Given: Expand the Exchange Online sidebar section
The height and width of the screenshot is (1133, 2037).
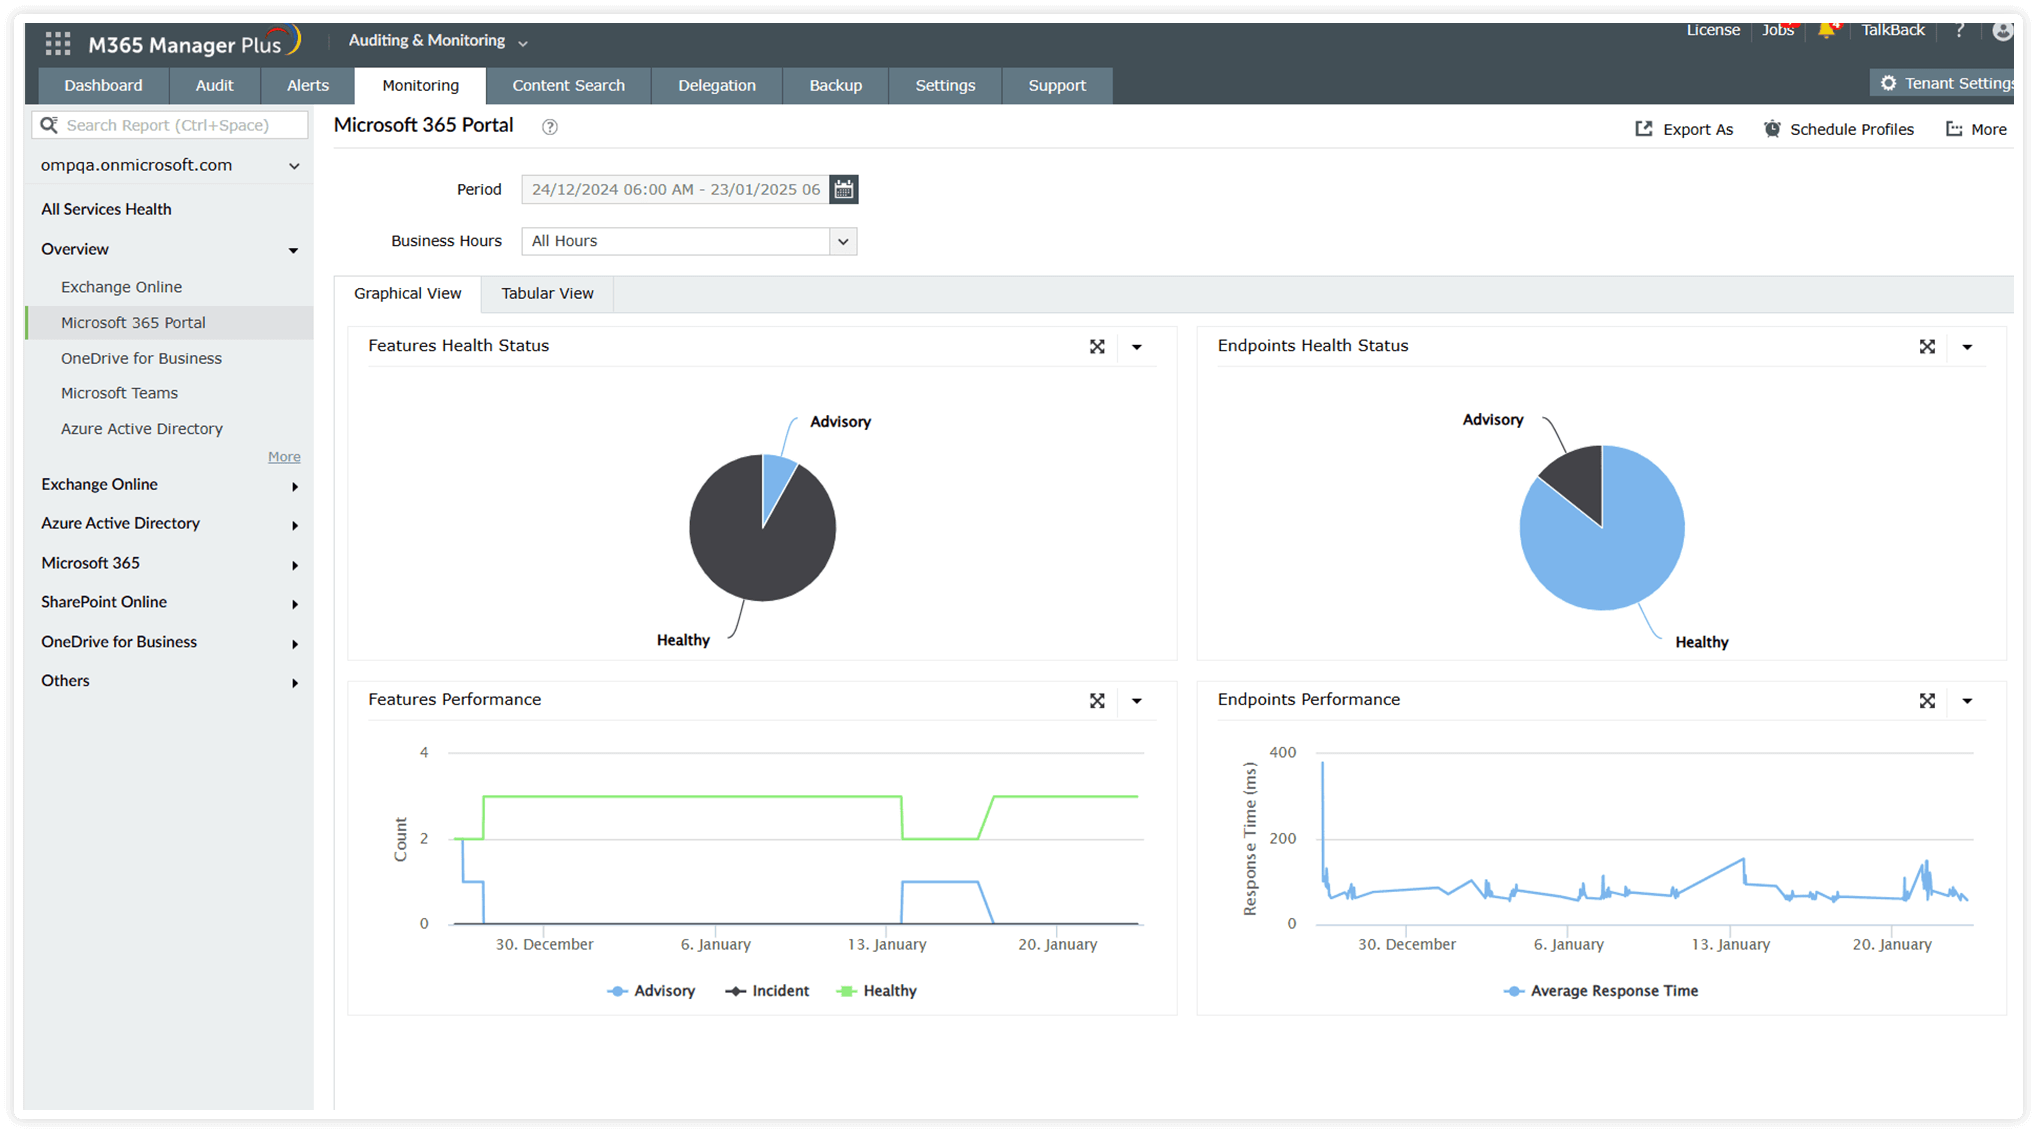Looking at the screenshot, I should point(295,486).
